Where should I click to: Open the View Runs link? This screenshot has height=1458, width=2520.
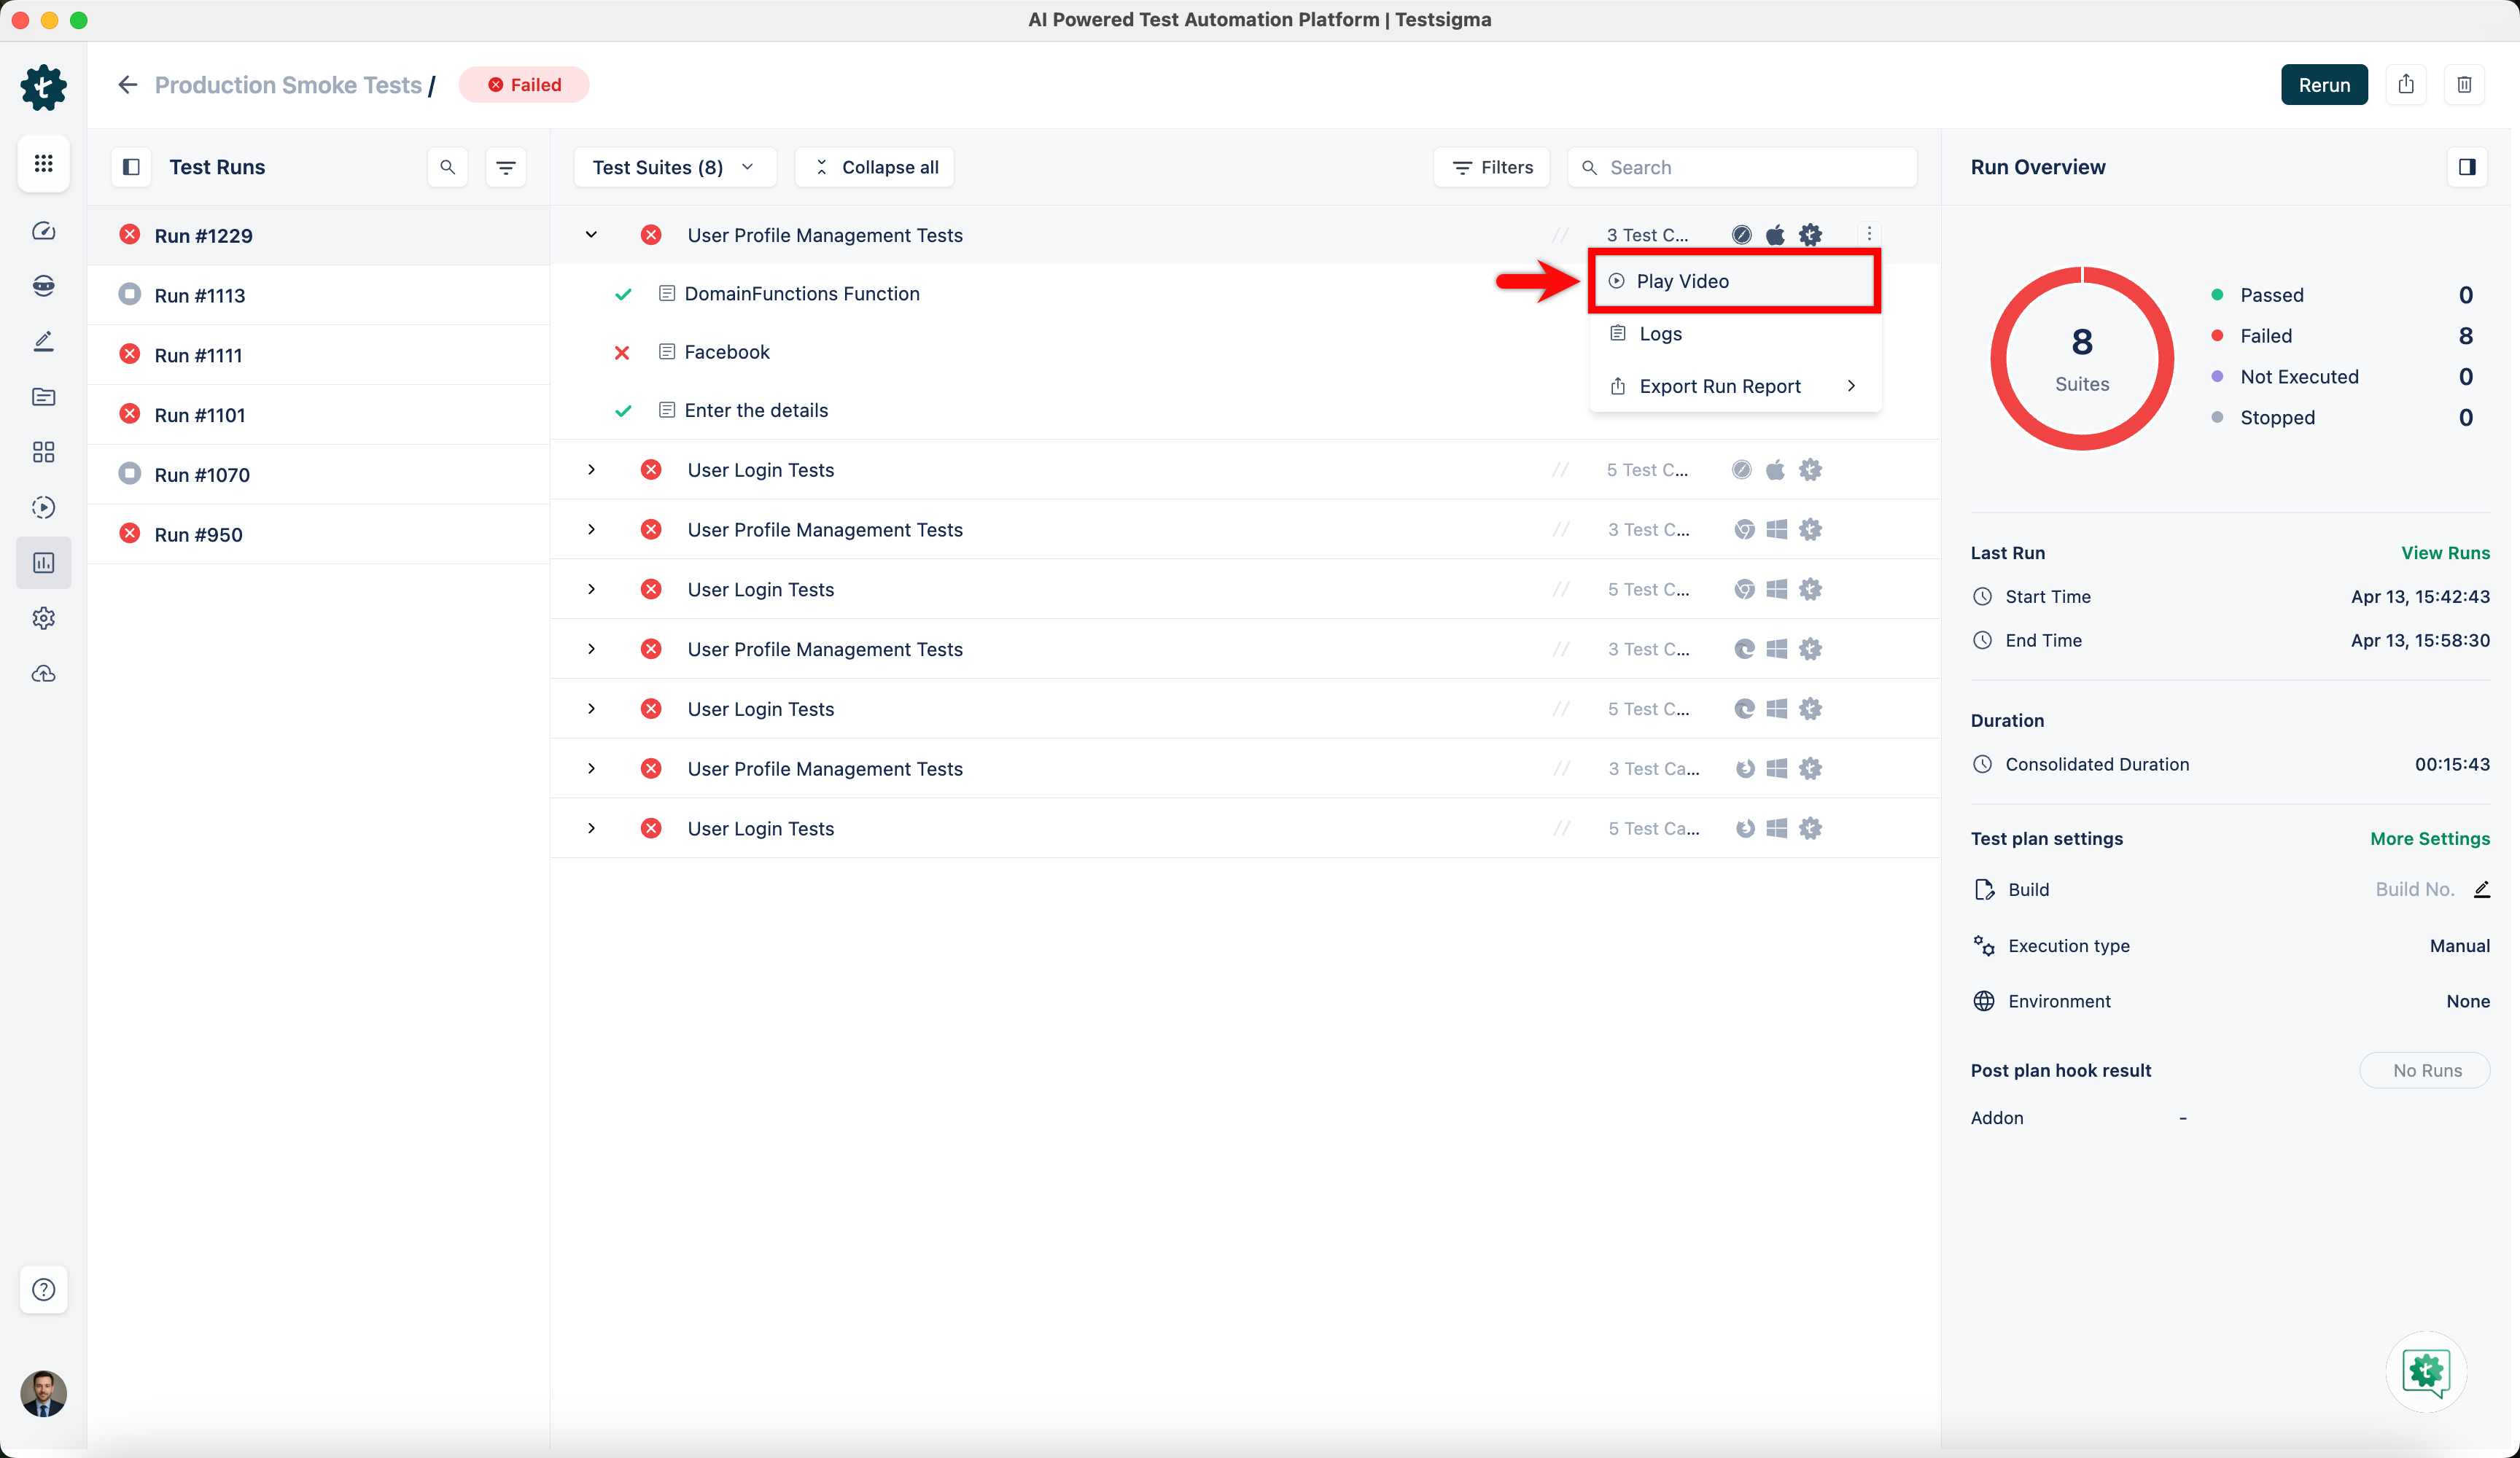[2445, 553]
